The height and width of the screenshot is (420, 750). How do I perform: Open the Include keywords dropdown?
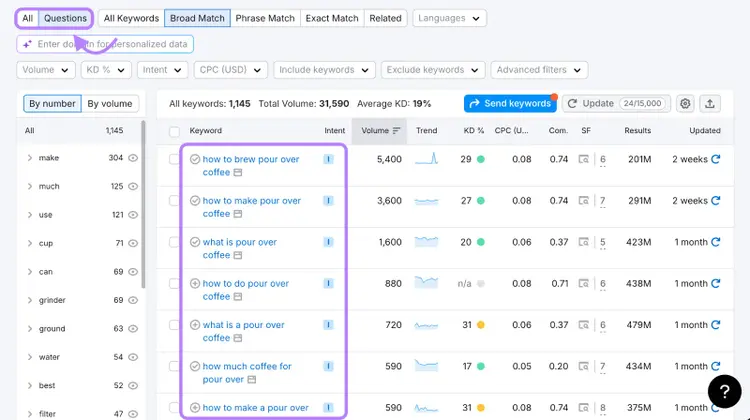(x=324, y=70)
